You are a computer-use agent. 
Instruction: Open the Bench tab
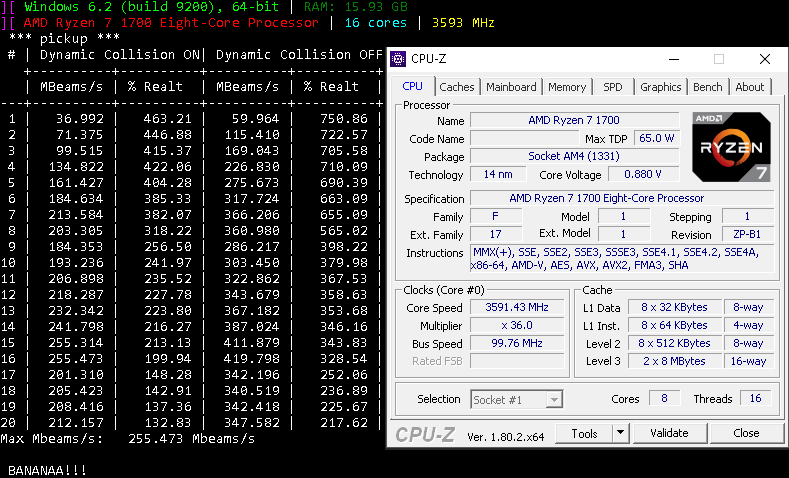pos(707,87)
